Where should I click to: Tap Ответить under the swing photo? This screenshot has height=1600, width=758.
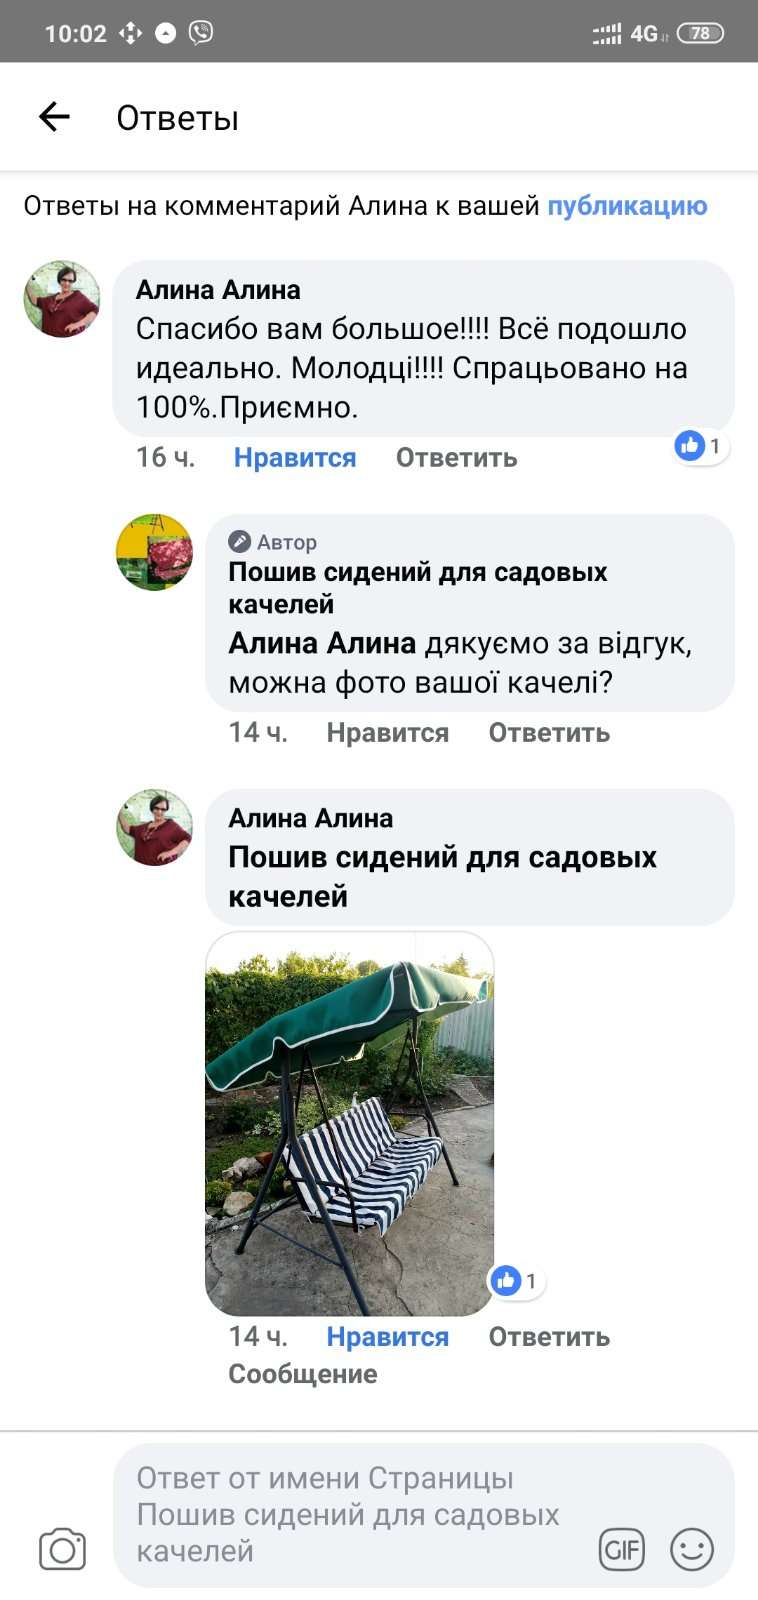pos(549,1337)
